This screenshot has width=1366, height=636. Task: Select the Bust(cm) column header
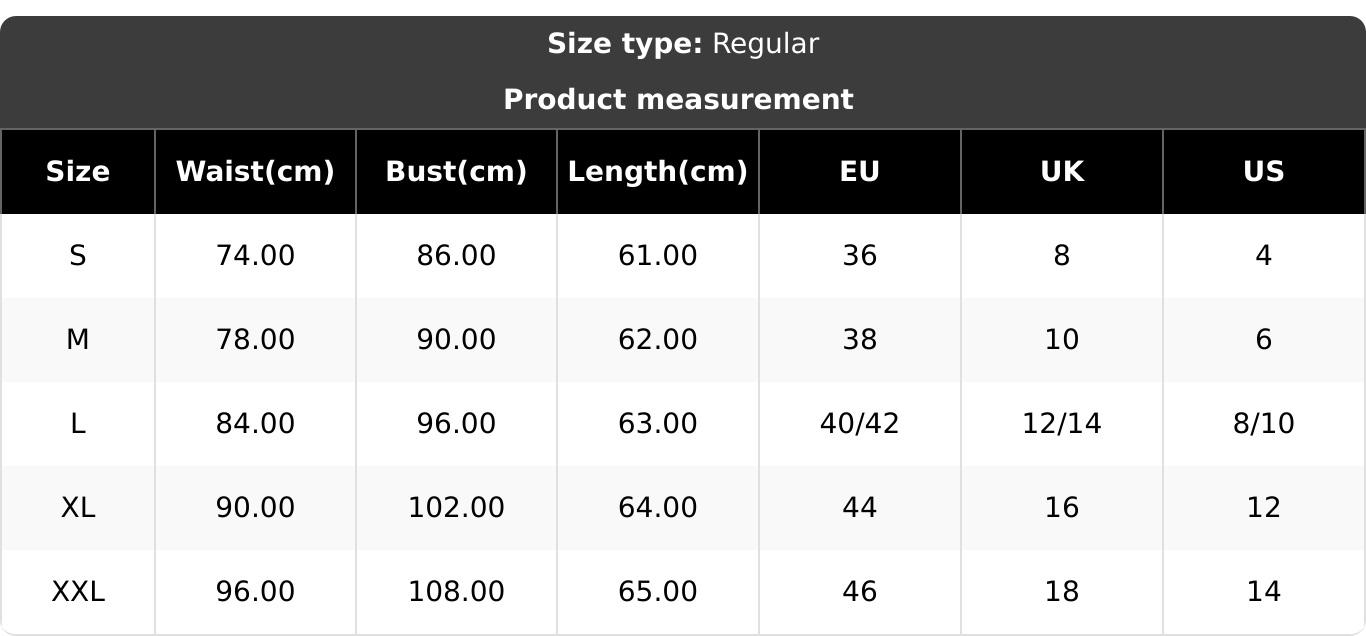click(x=456, y=172)
